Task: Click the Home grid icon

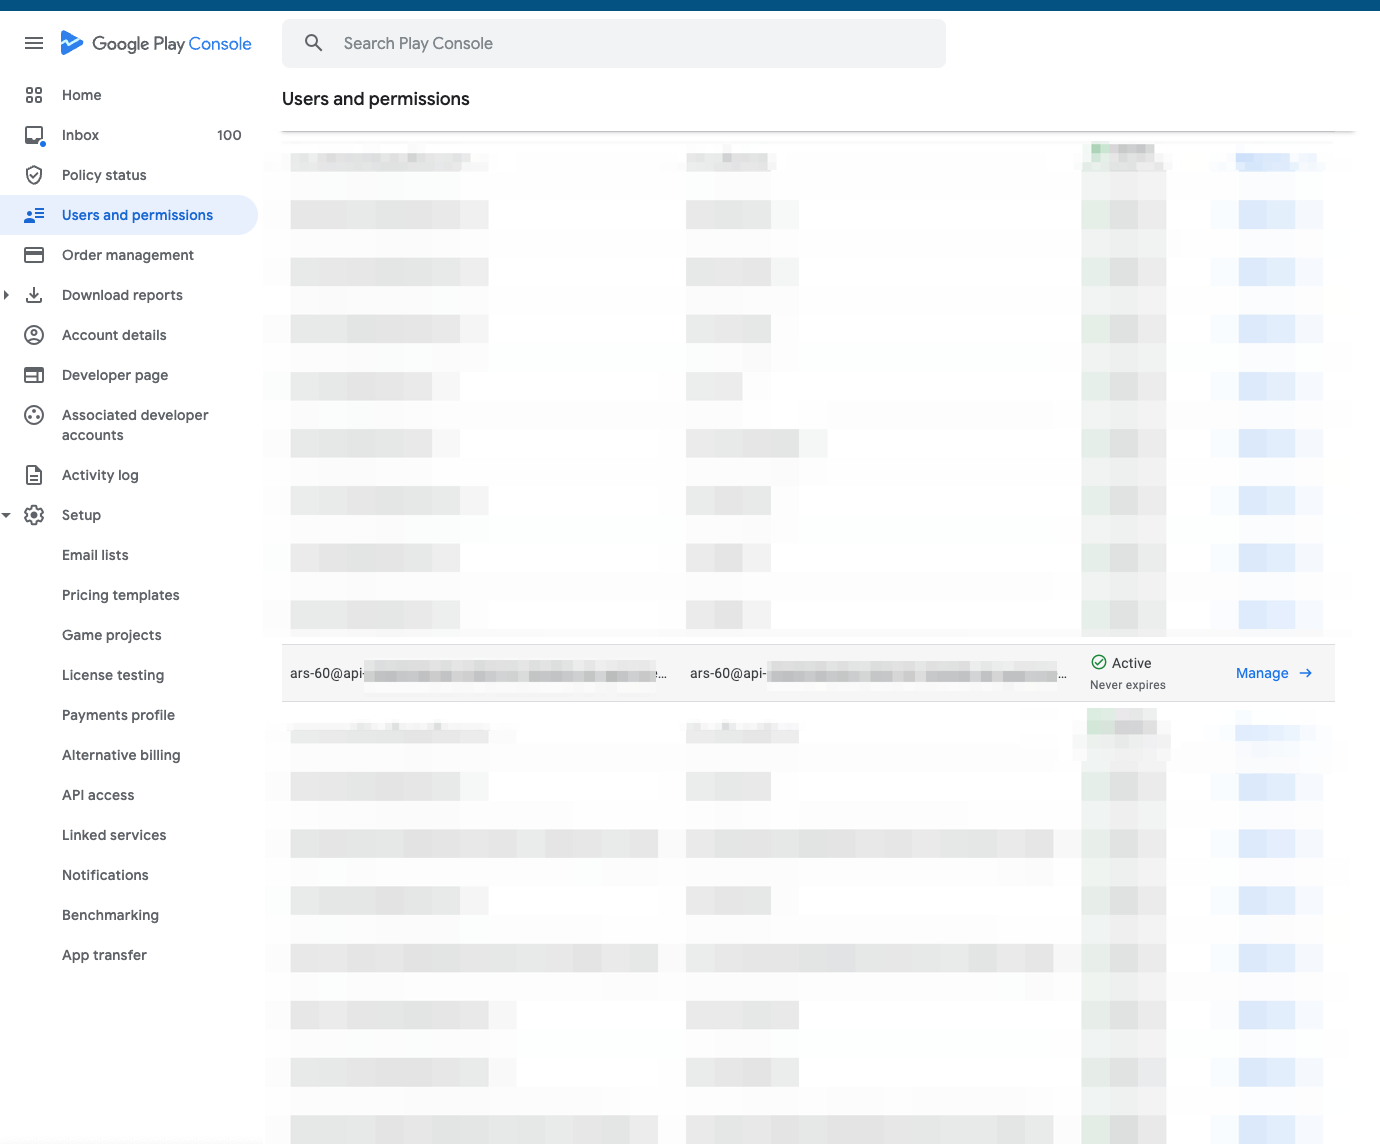Action: 34,95
